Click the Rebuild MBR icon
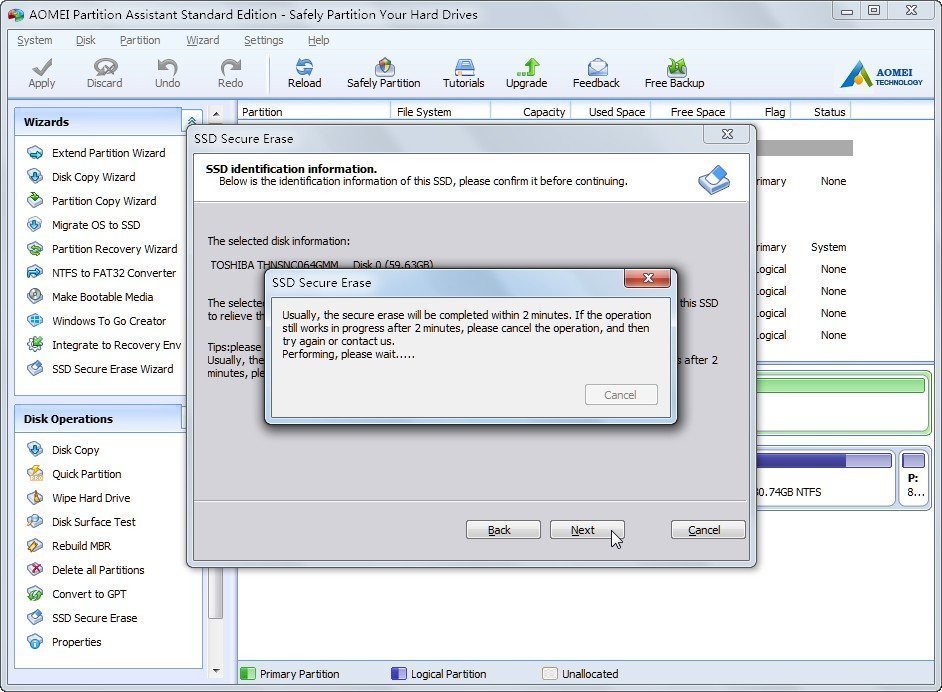The height and width of the screenshot is (692, 942). pos(35,546)
